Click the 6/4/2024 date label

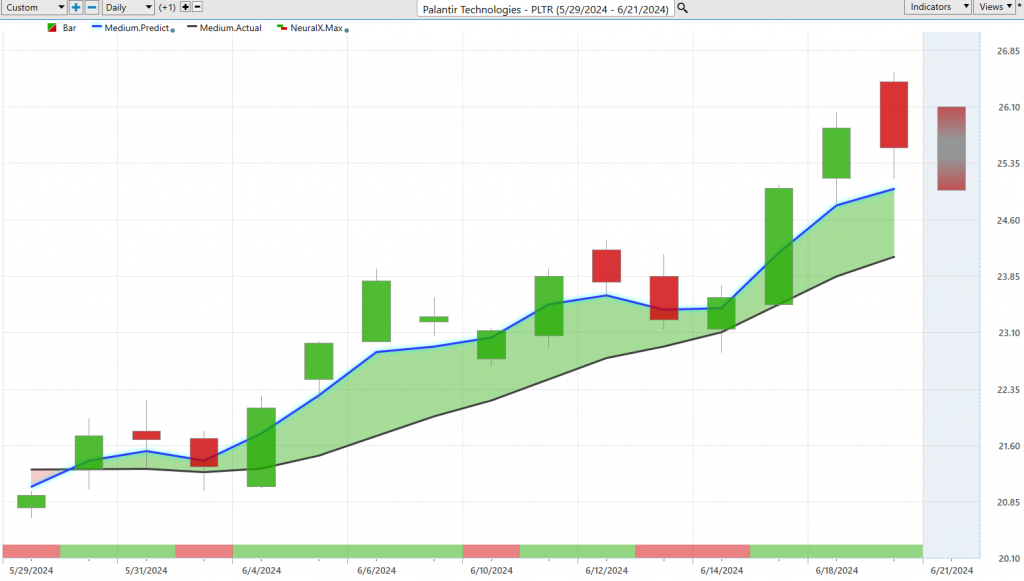261,571
